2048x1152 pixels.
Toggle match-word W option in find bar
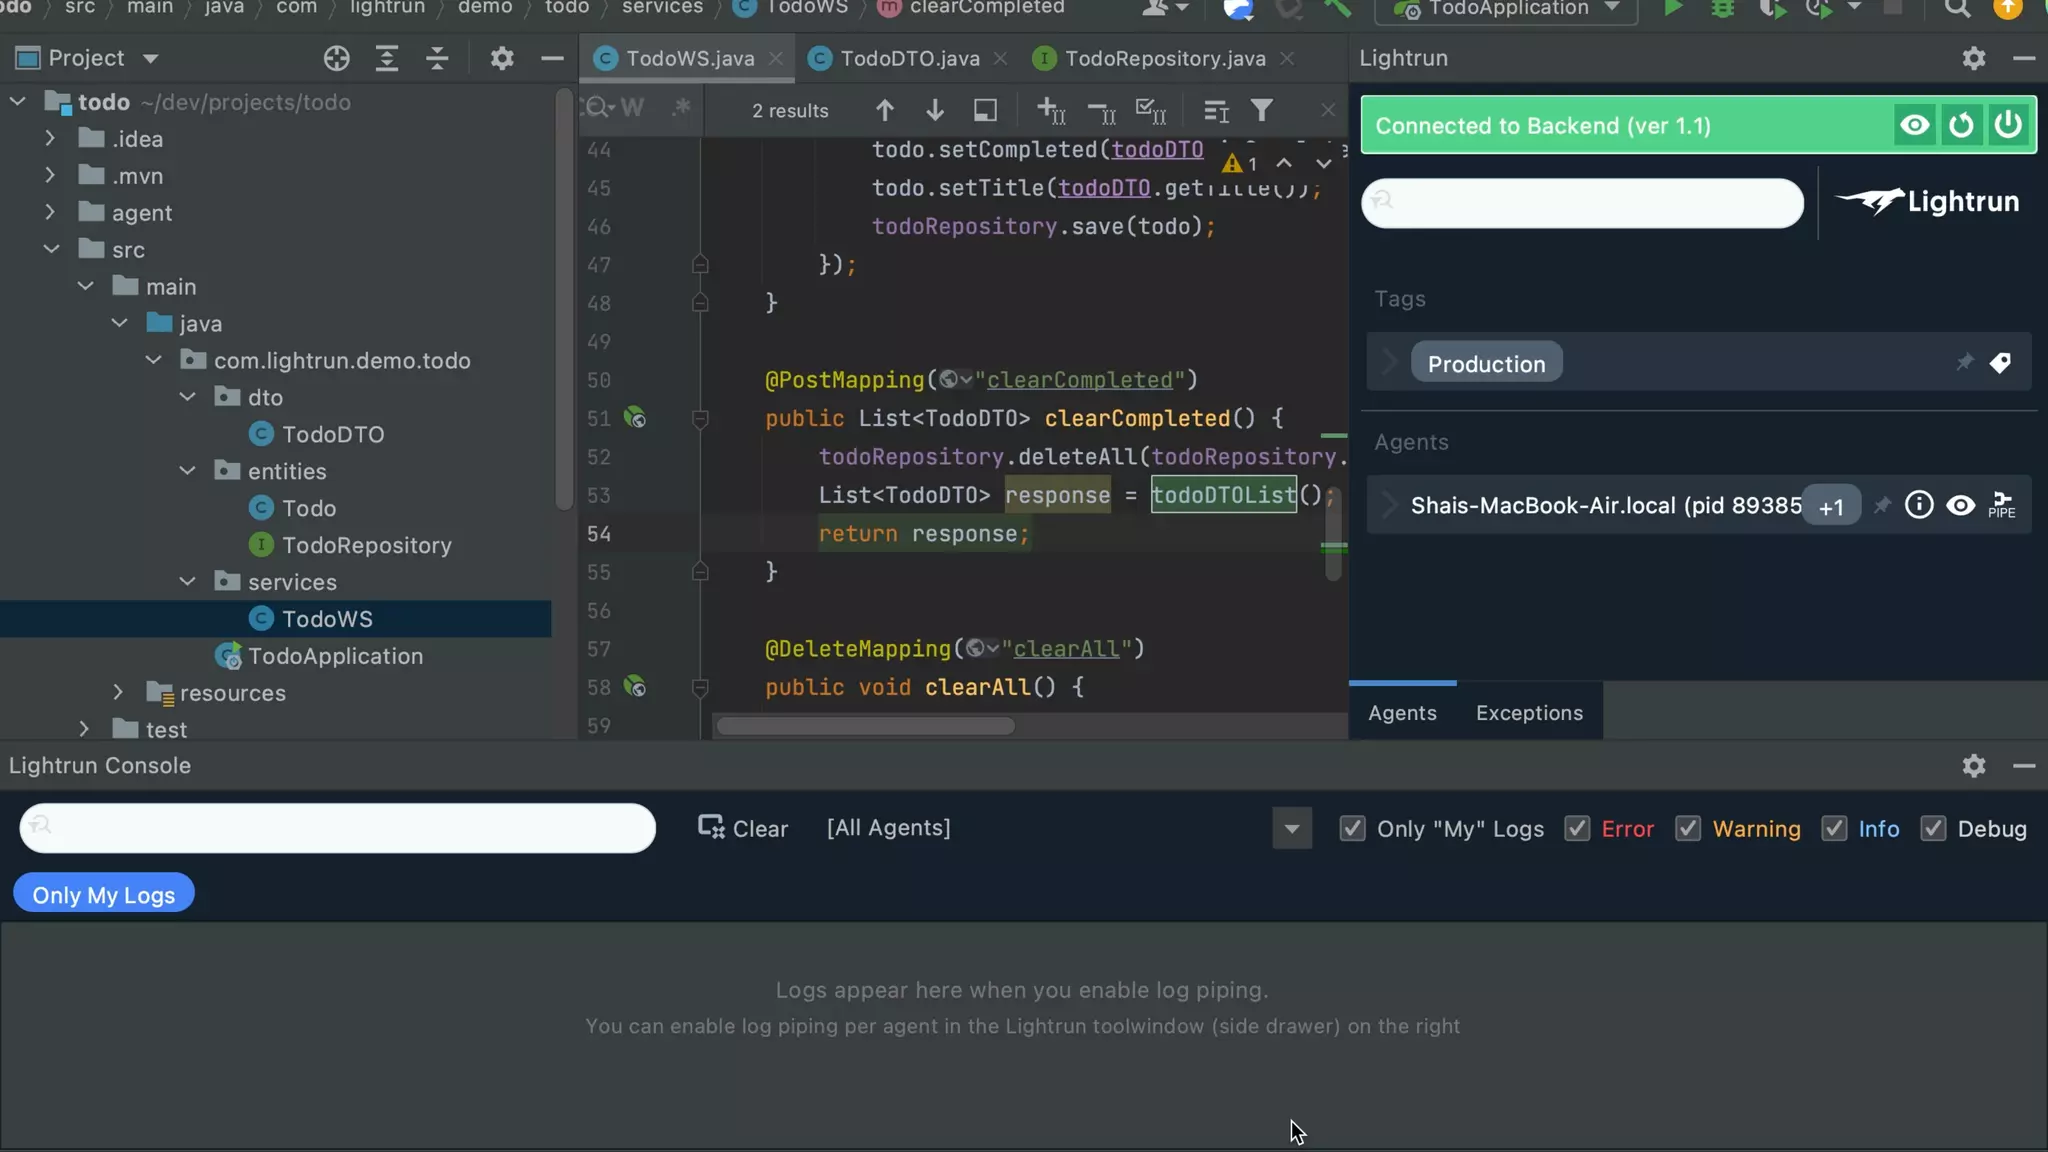pos(632,107)
